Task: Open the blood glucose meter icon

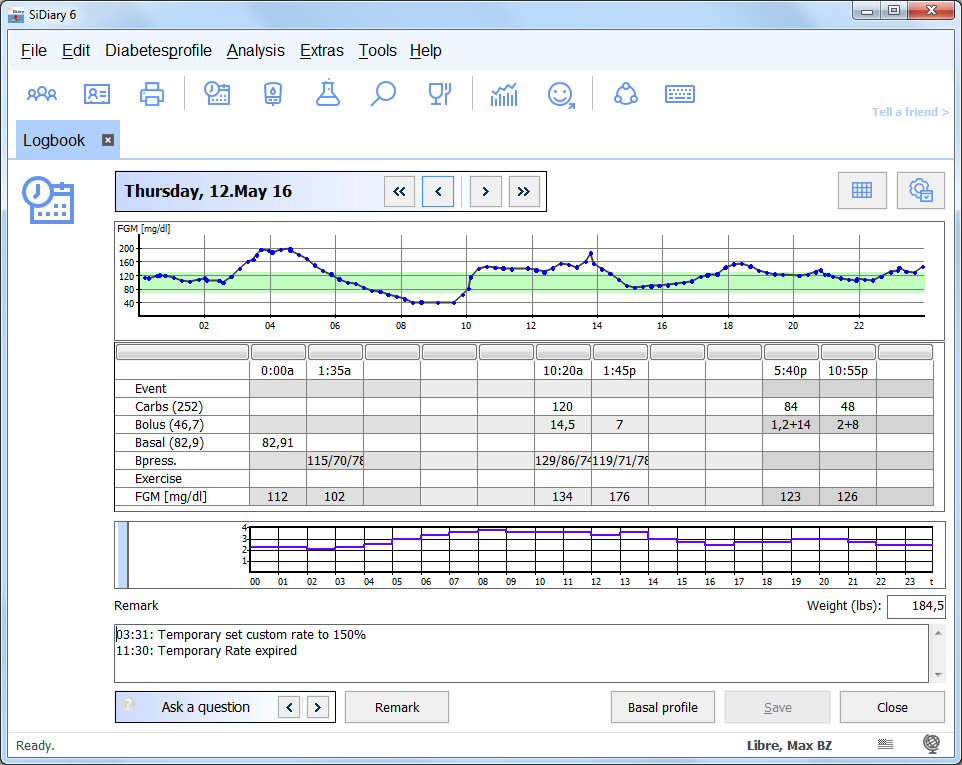Action: tap(272, 94)
